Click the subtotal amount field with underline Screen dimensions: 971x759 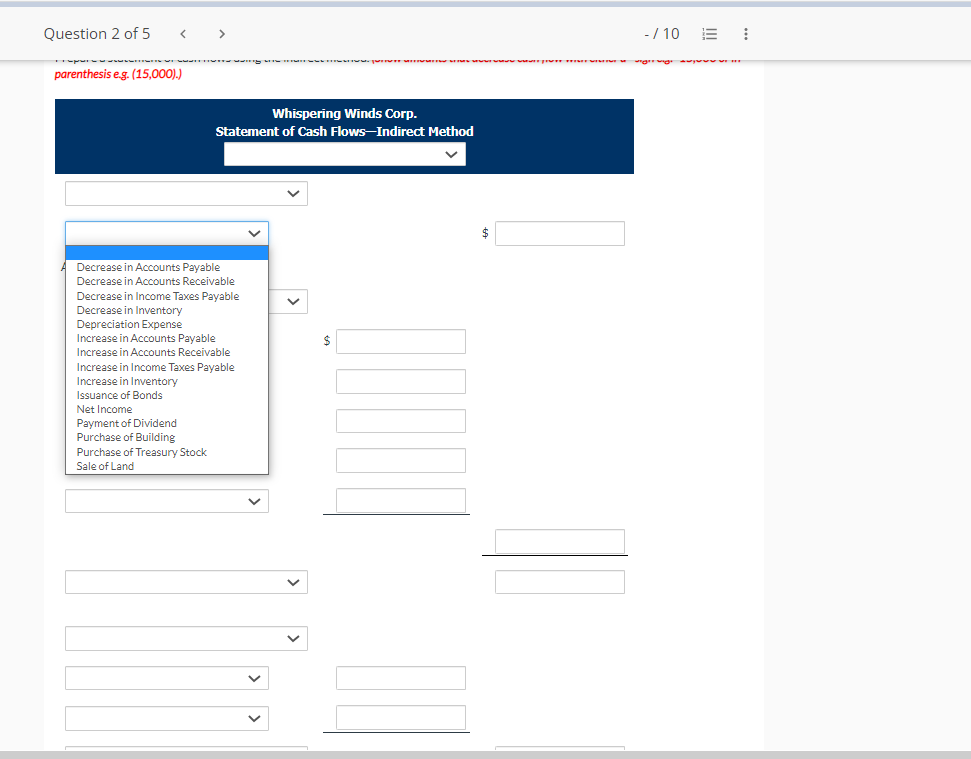(400, 500)
